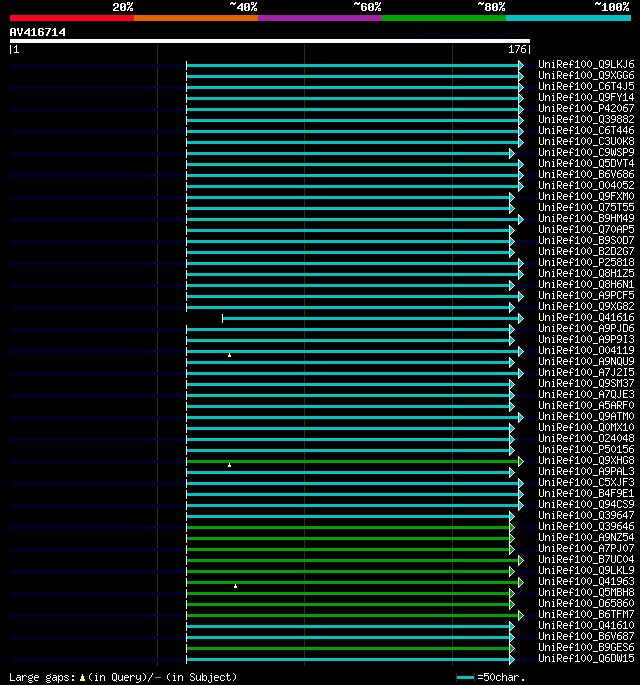Click the green arrowhead ending Q41963 alignment
Image resolution: width=640 pixels, height=685 pixels.
click(x=521, y=582)
